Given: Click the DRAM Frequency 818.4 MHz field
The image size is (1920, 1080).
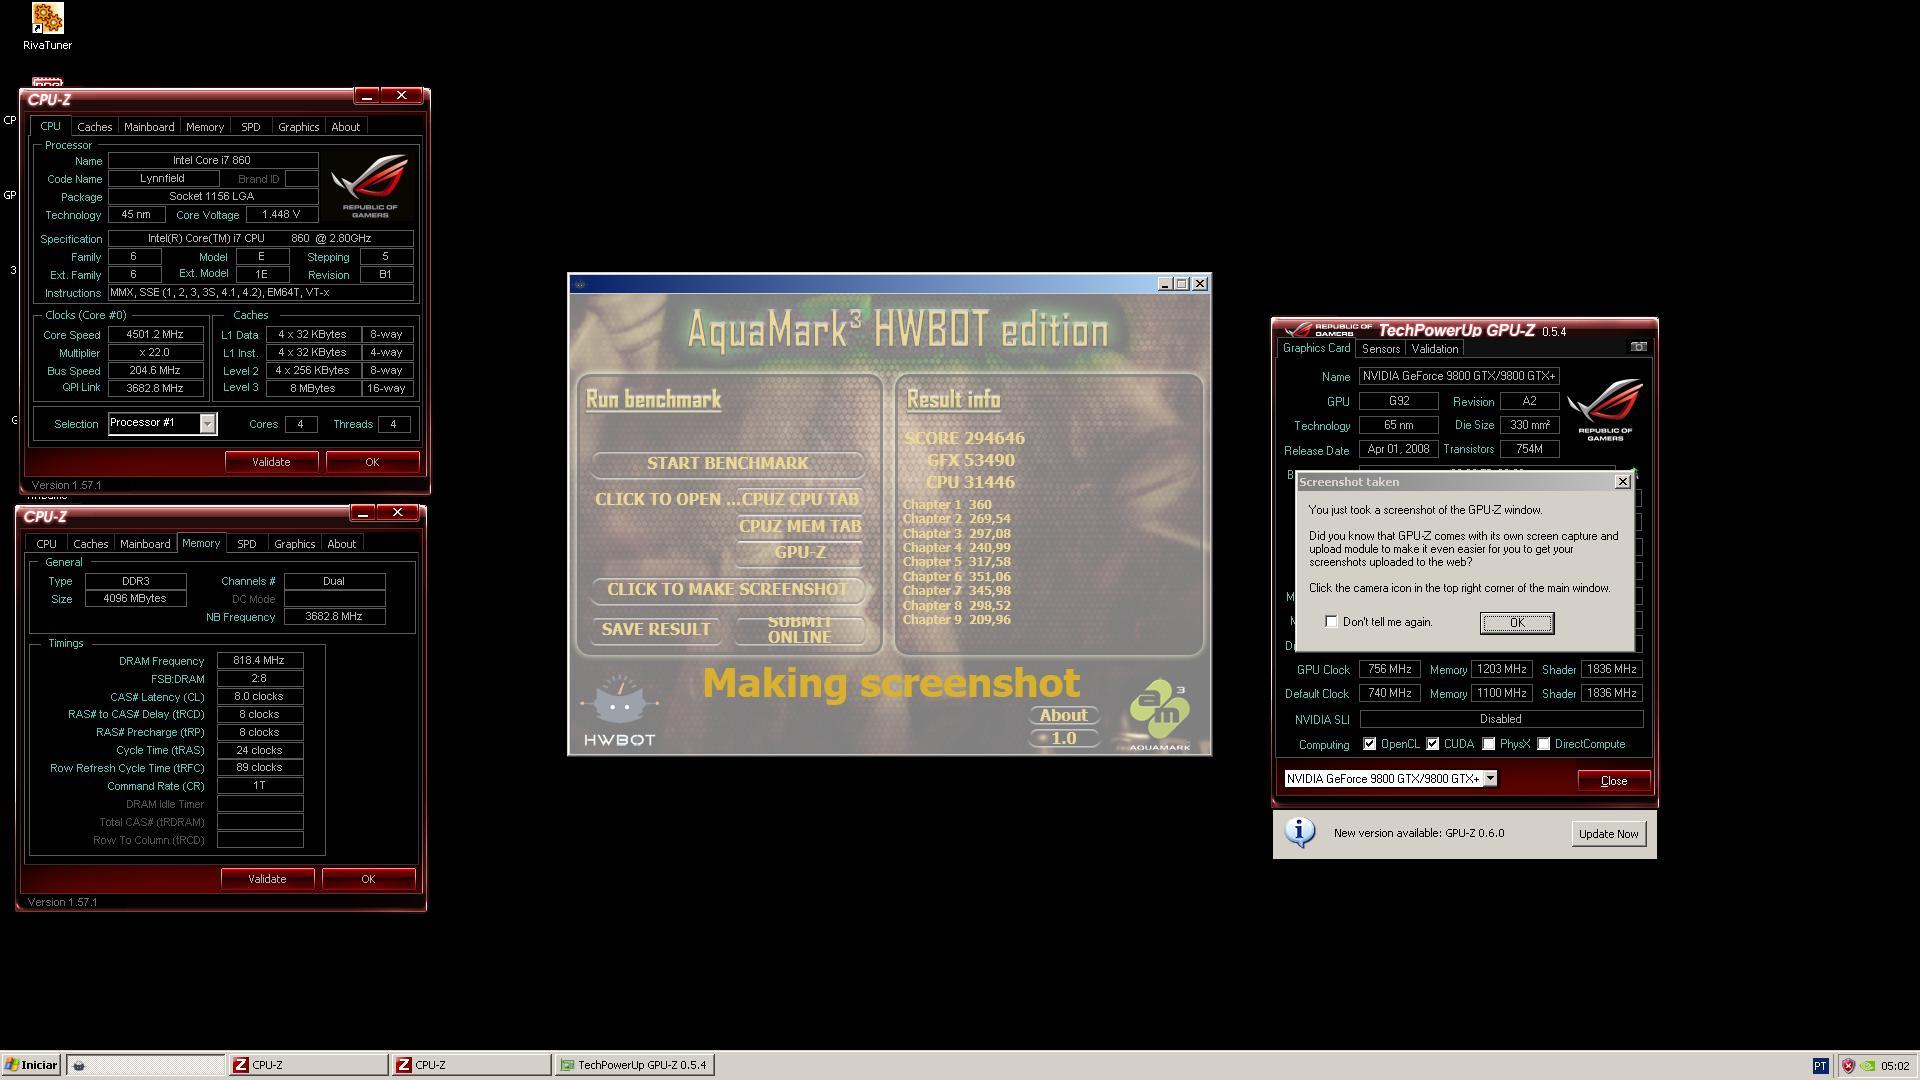Looking at the screenshot, I should [259, 661].
